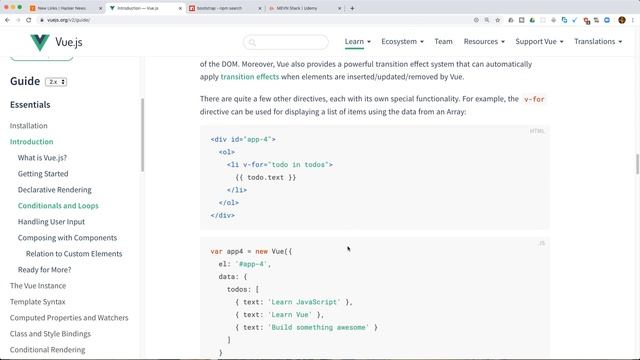Image resolution: width=640 pixels, height=360 pixels.
Task: Close the Introduction Vue.js tab
Action: point(180,8)
